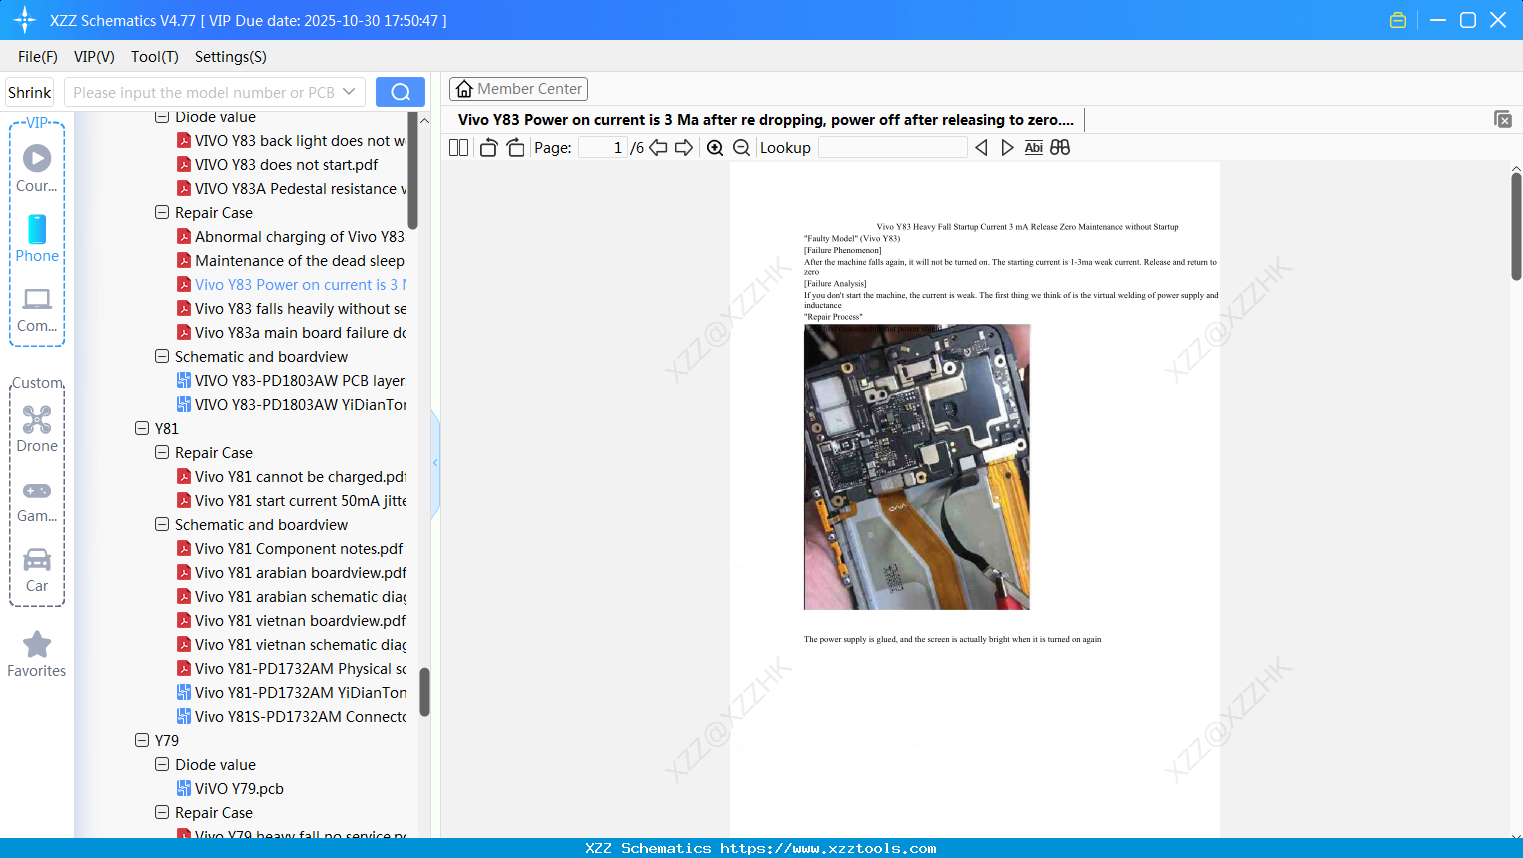The image size is (1523, 858).
Task: Click the Shrink button
Action: pyautogui.click(x=30, y=92)
